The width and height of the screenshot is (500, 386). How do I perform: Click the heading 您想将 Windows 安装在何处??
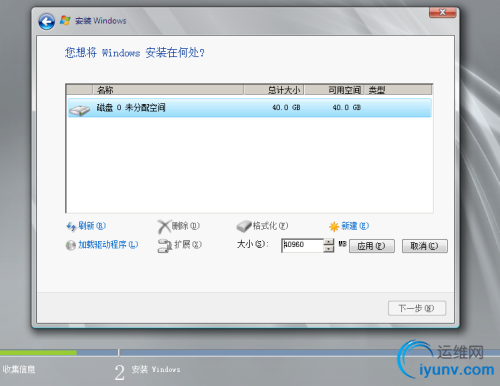click(x=135, y=53)
